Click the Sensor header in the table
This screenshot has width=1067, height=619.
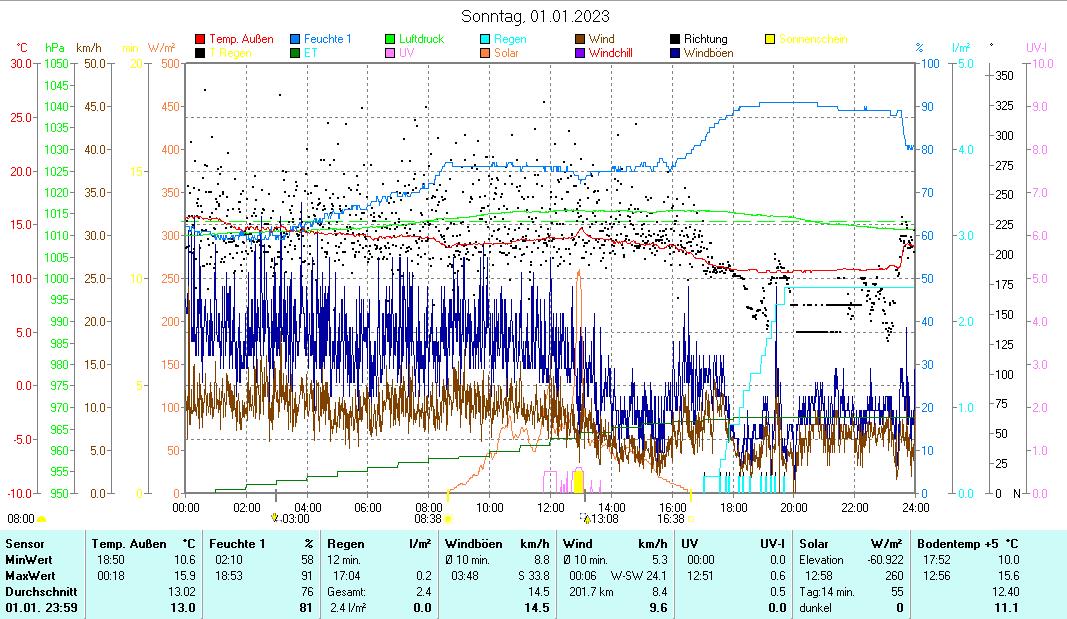pyautogui.click(x=25, y=544)
